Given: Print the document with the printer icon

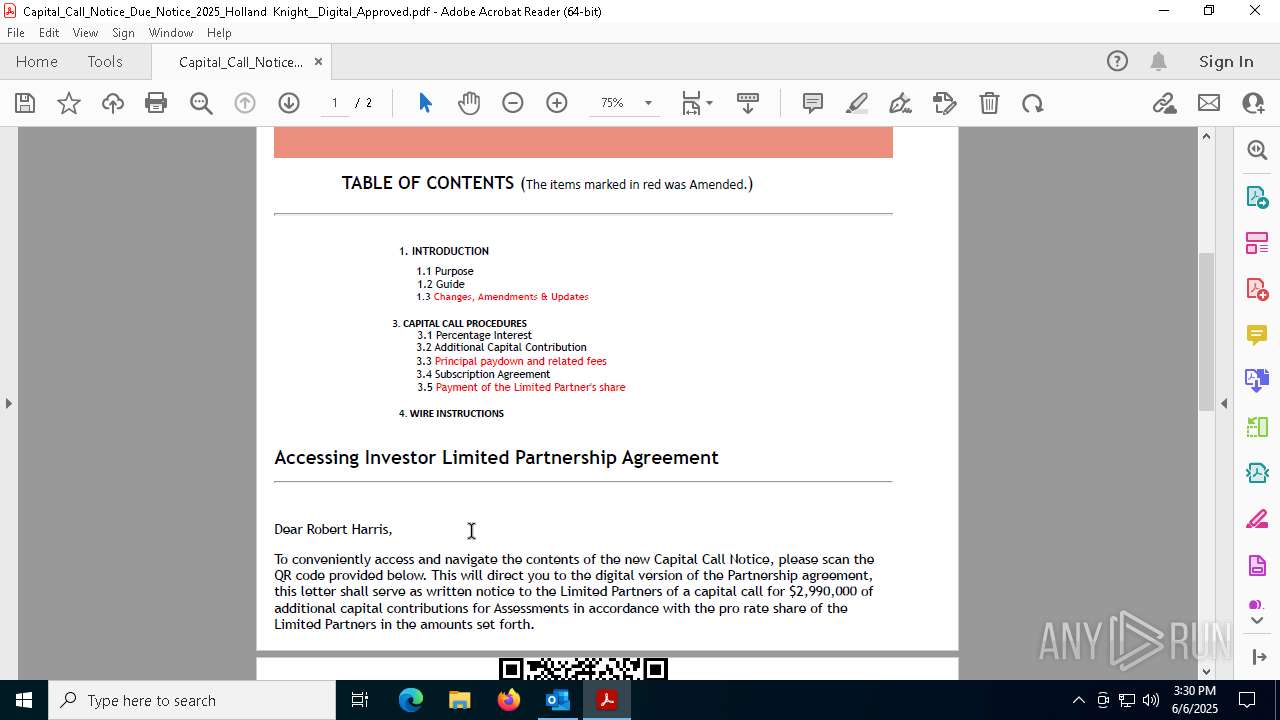Looking at the screenshot, I should (x=156, y=103).
